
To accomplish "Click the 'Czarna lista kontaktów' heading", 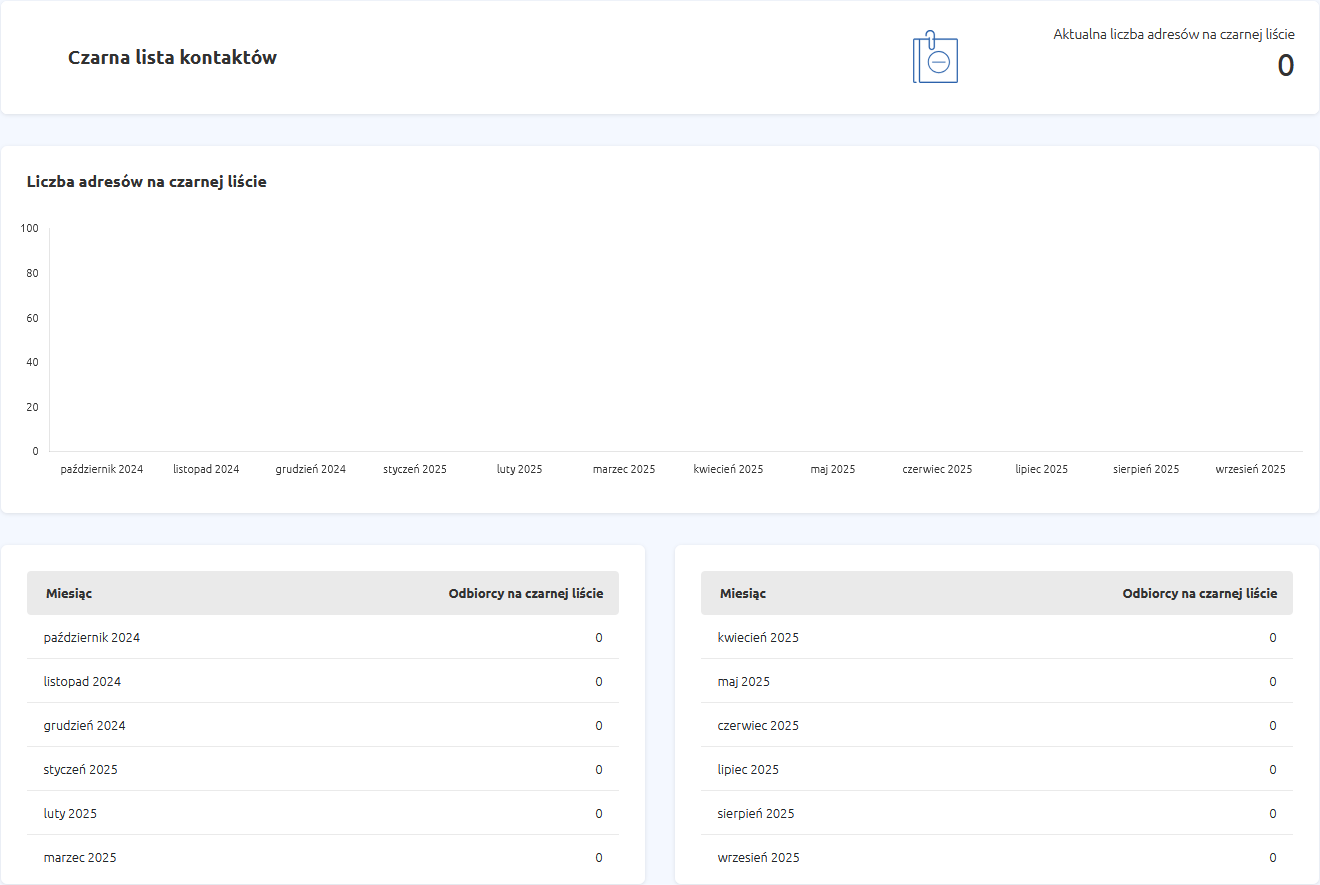I will [x=172, y=58].
